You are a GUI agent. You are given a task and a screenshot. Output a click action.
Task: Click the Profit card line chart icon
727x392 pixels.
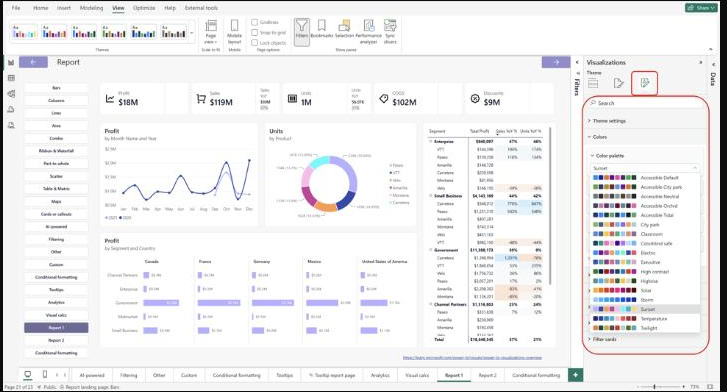110,98
